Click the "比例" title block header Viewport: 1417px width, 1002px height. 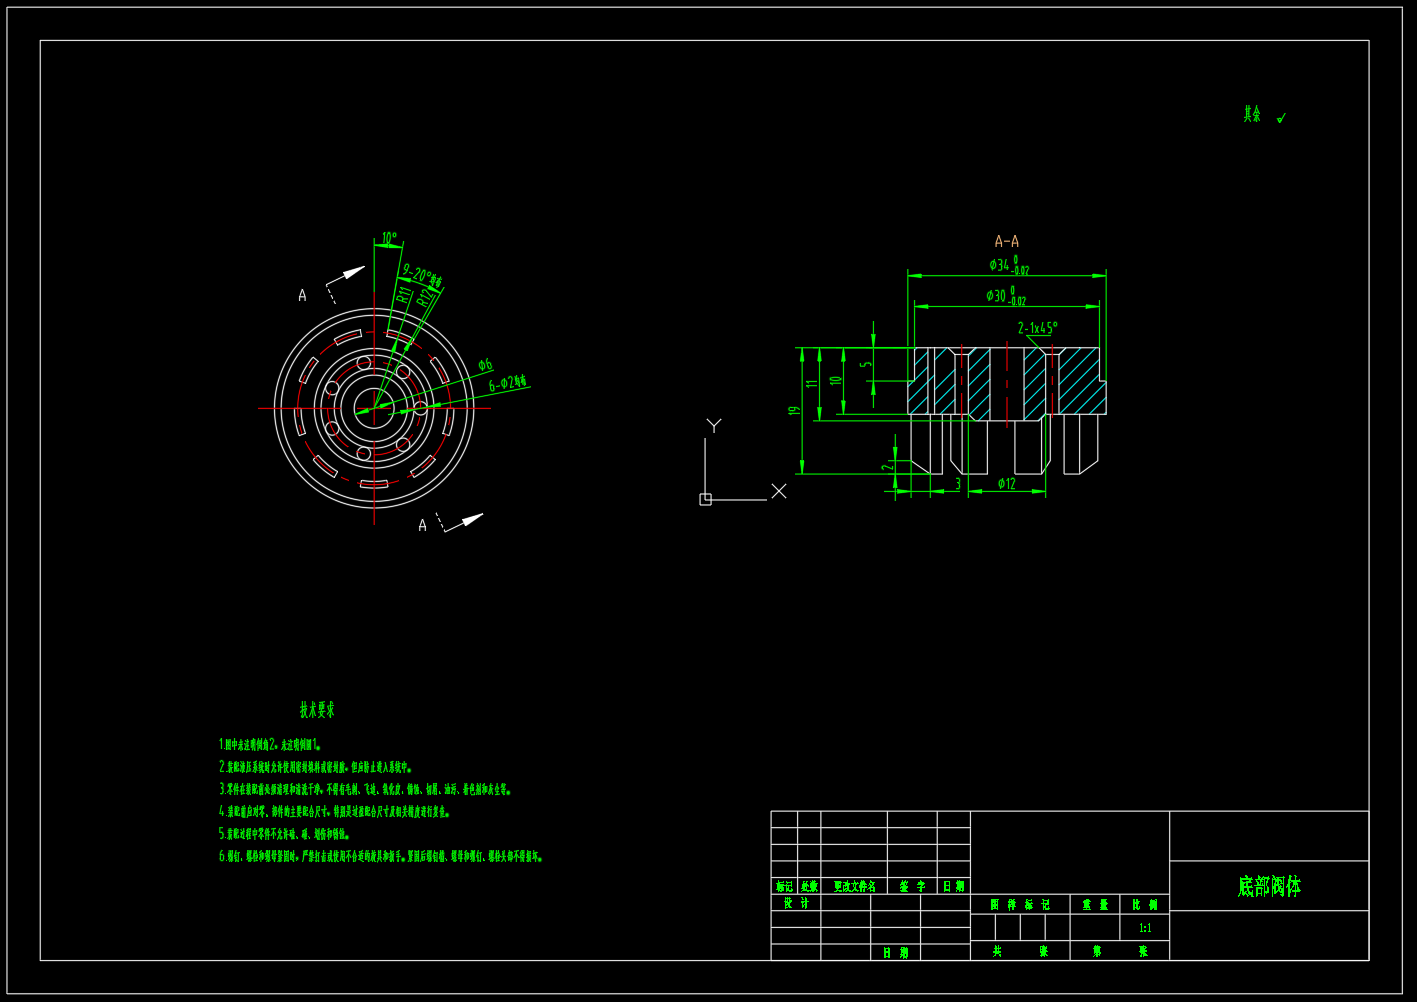(1145, 904)
